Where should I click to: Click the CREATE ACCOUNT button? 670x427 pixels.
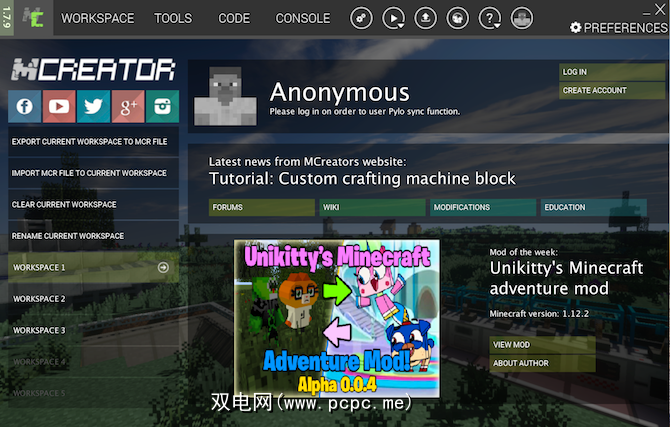(612, 90)
